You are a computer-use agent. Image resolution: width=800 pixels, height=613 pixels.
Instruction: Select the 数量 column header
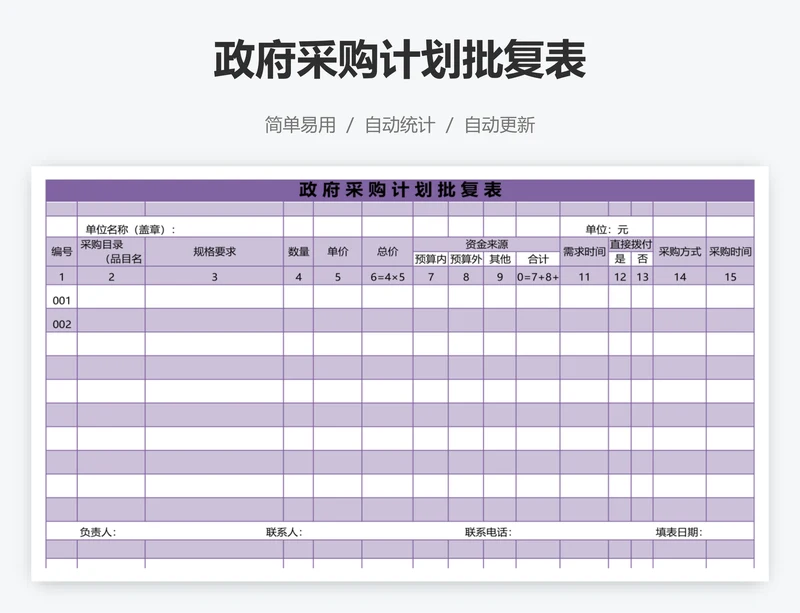coord(298,252)
